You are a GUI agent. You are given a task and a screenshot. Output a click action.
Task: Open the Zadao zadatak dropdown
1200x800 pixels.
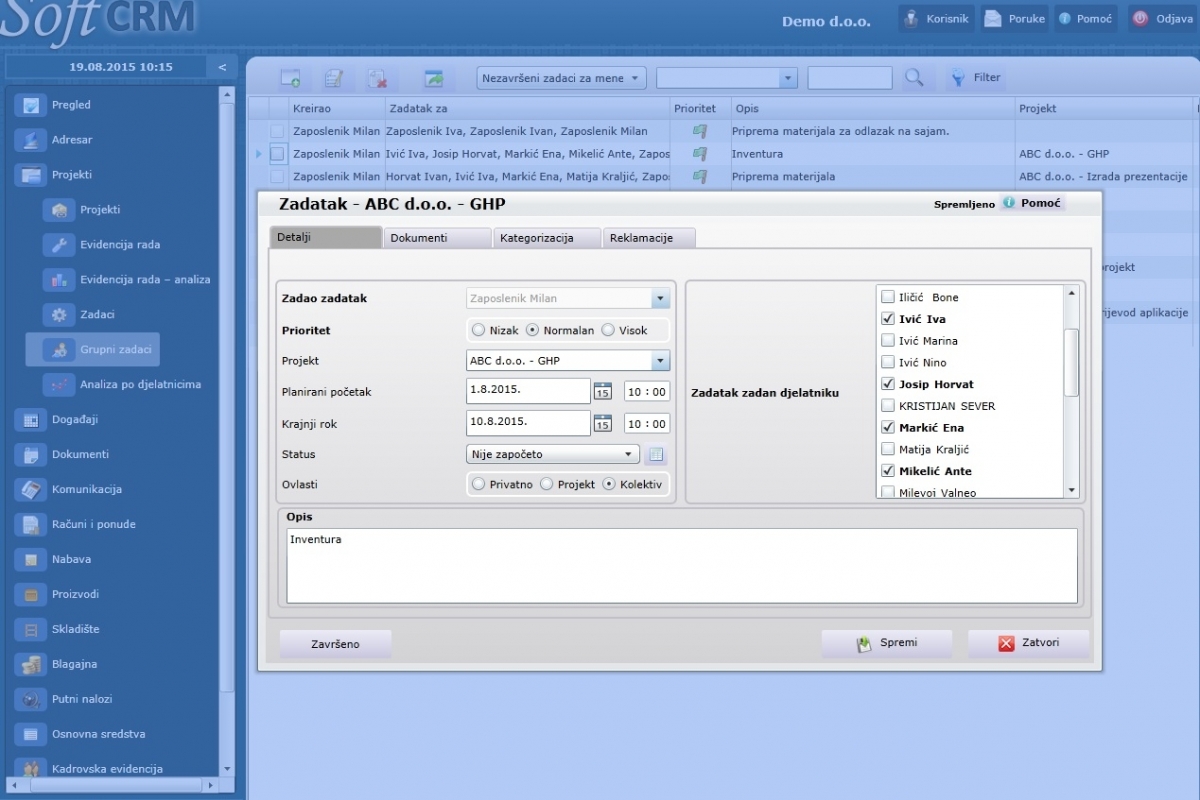tap(568, 298)
